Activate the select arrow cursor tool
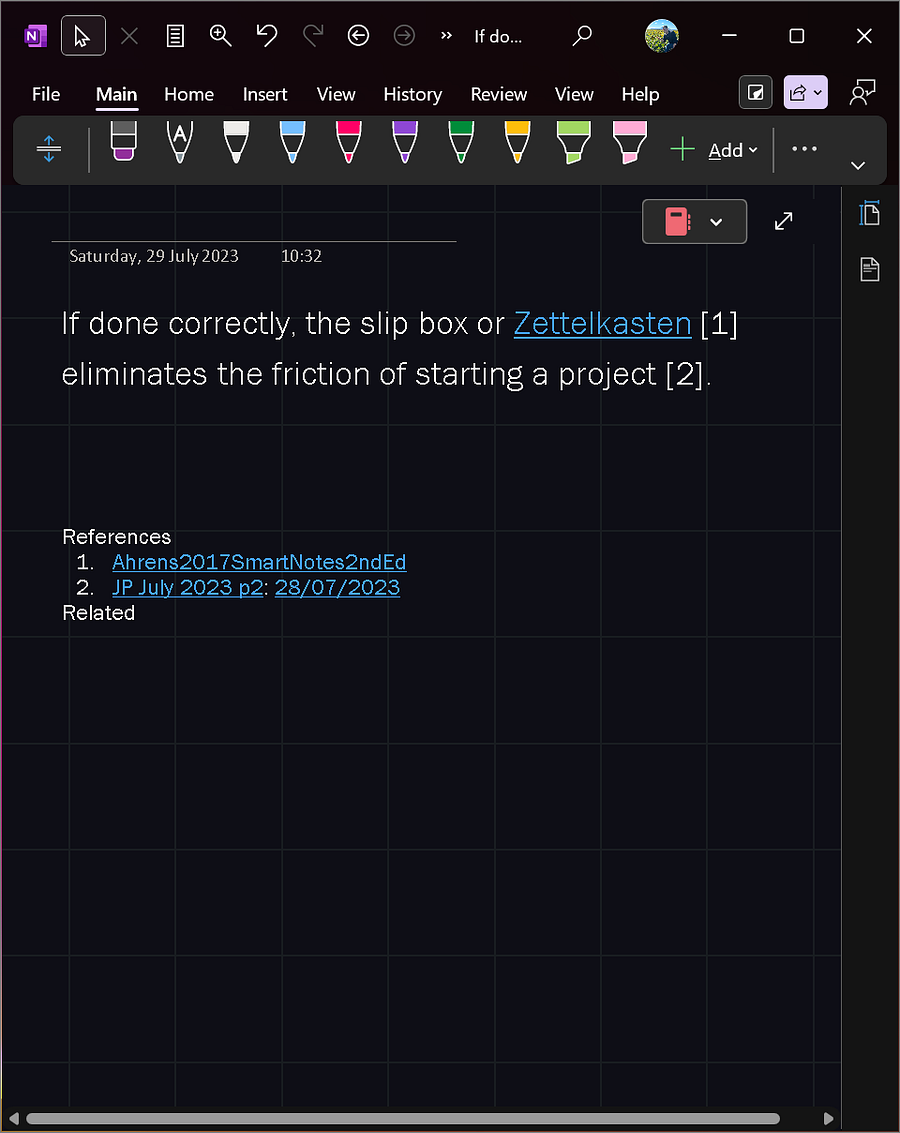This screenshot has height=1133, width=900. click(x=83, y=35)
